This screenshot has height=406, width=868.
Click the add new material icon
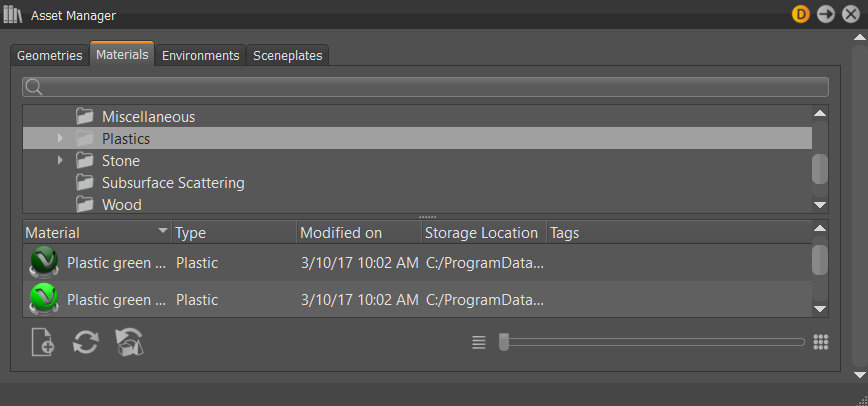point(43,342)
